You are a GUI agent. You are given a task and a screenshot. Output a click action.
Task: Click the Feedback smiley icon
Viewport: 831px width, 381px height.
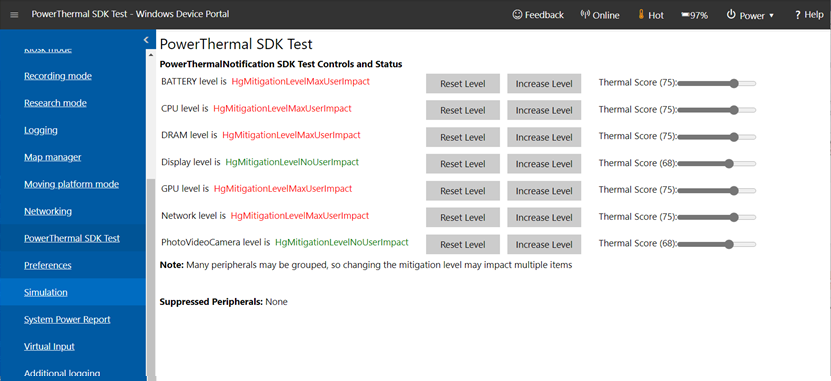point(517,15)
